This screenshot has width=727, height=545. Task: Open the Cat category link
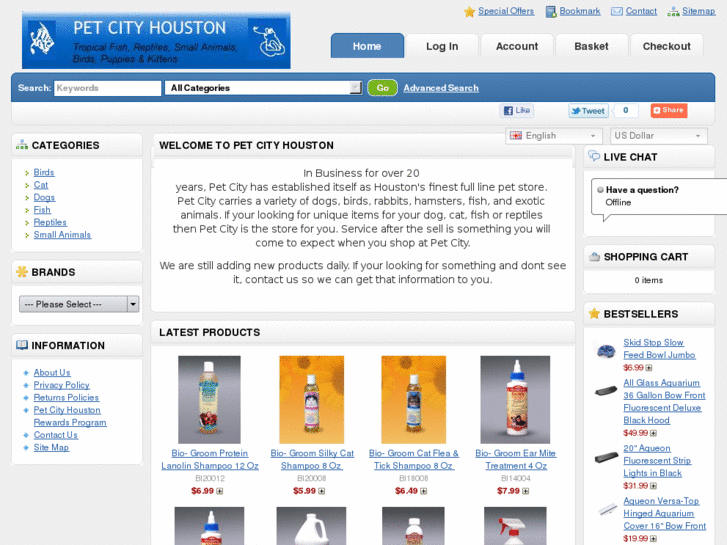[41, 185]
